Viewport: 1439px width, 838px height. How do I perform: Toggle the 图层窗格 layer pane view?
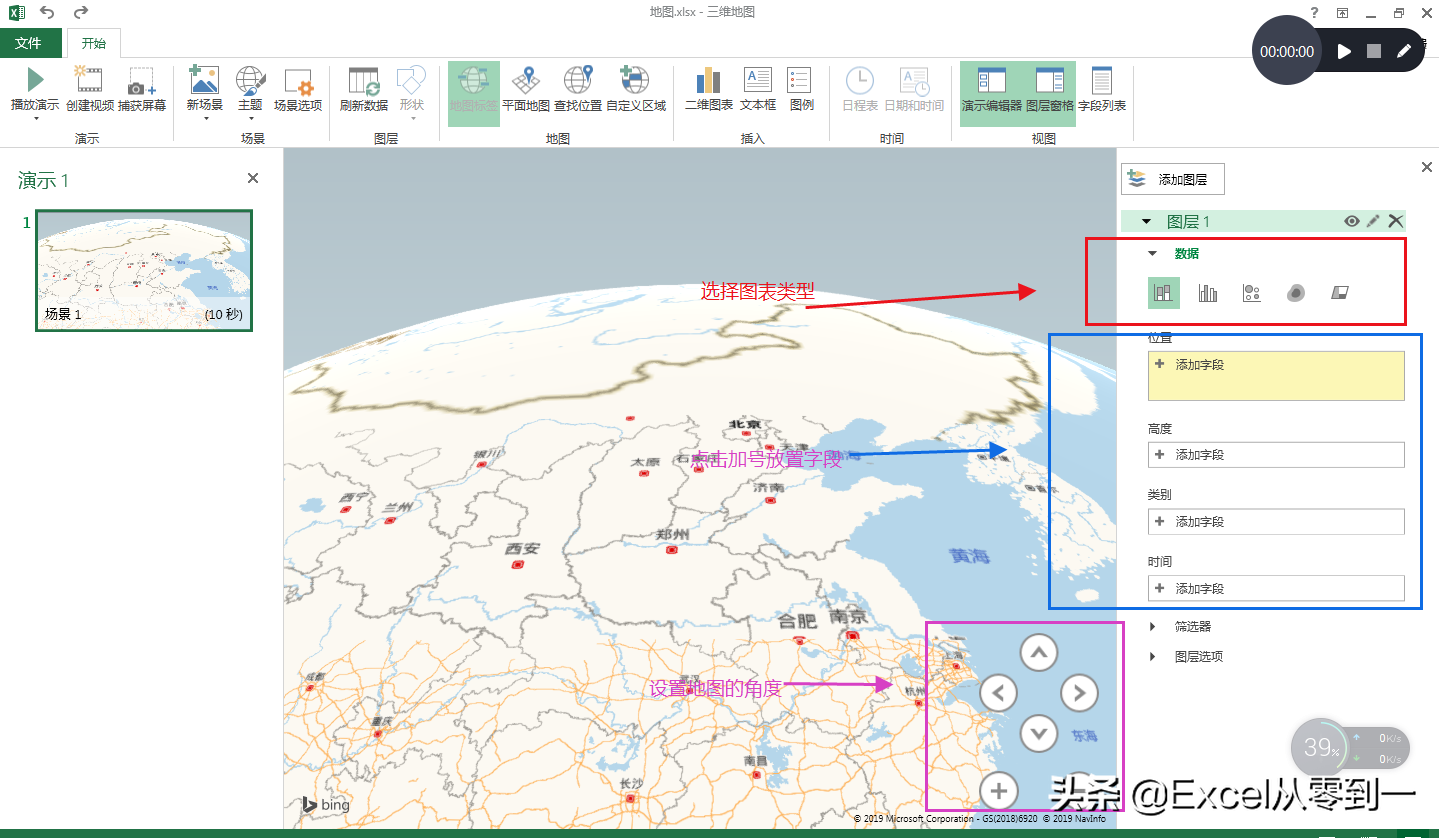[1049, 88]
